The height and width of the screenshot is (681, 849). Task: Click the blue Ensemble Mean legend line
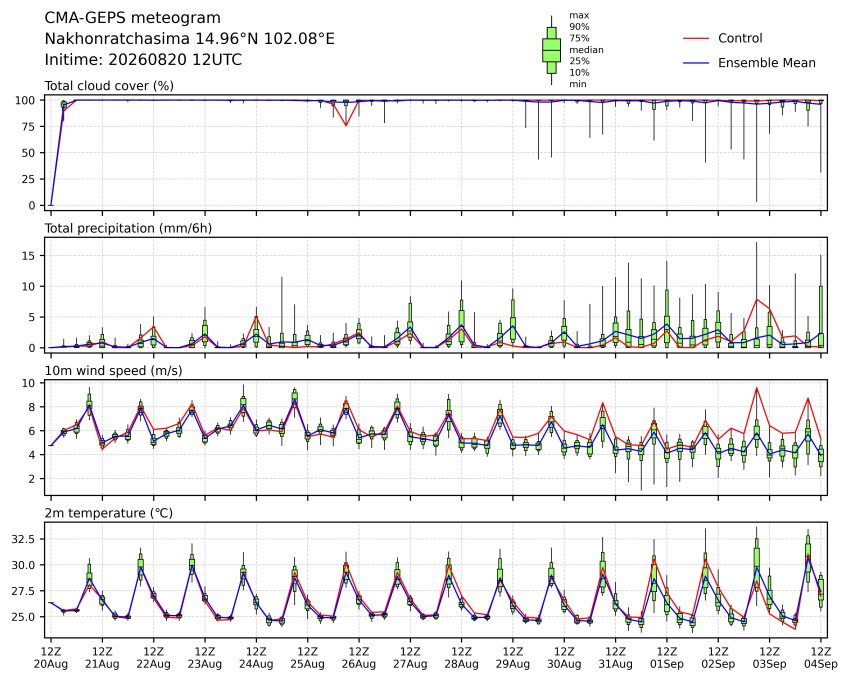pyautogui.click(x=696, y=63)
